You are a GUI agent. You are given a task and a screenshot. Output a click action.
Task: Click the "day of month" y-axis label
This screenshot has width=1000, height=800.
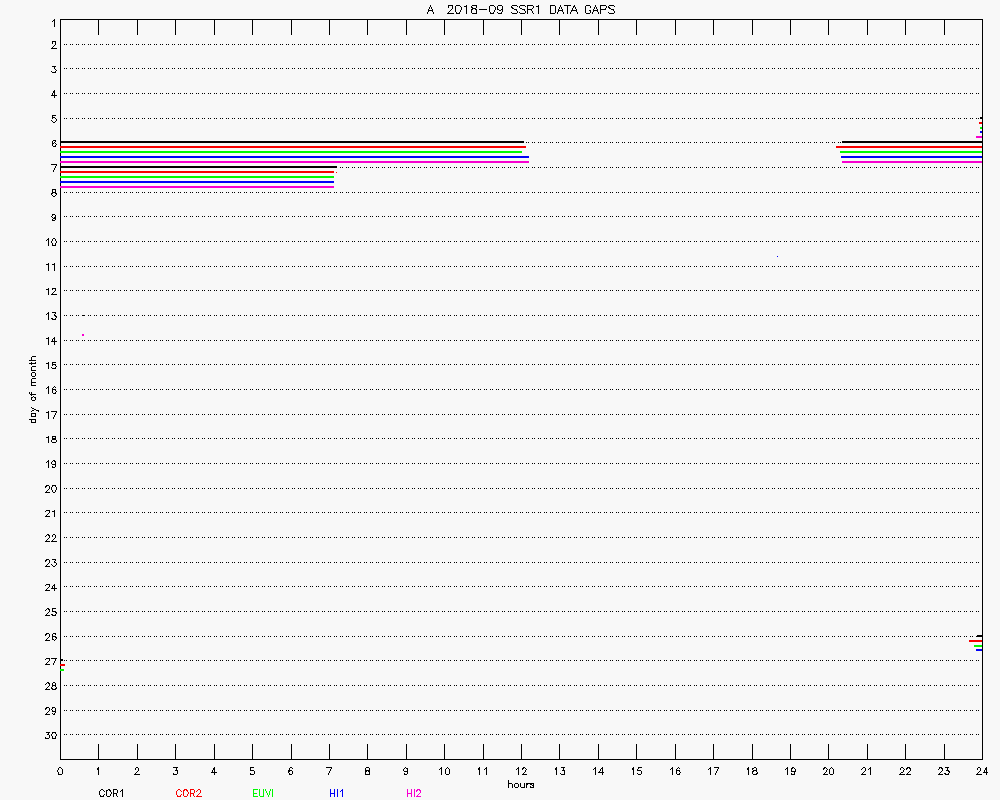[32, 389]
